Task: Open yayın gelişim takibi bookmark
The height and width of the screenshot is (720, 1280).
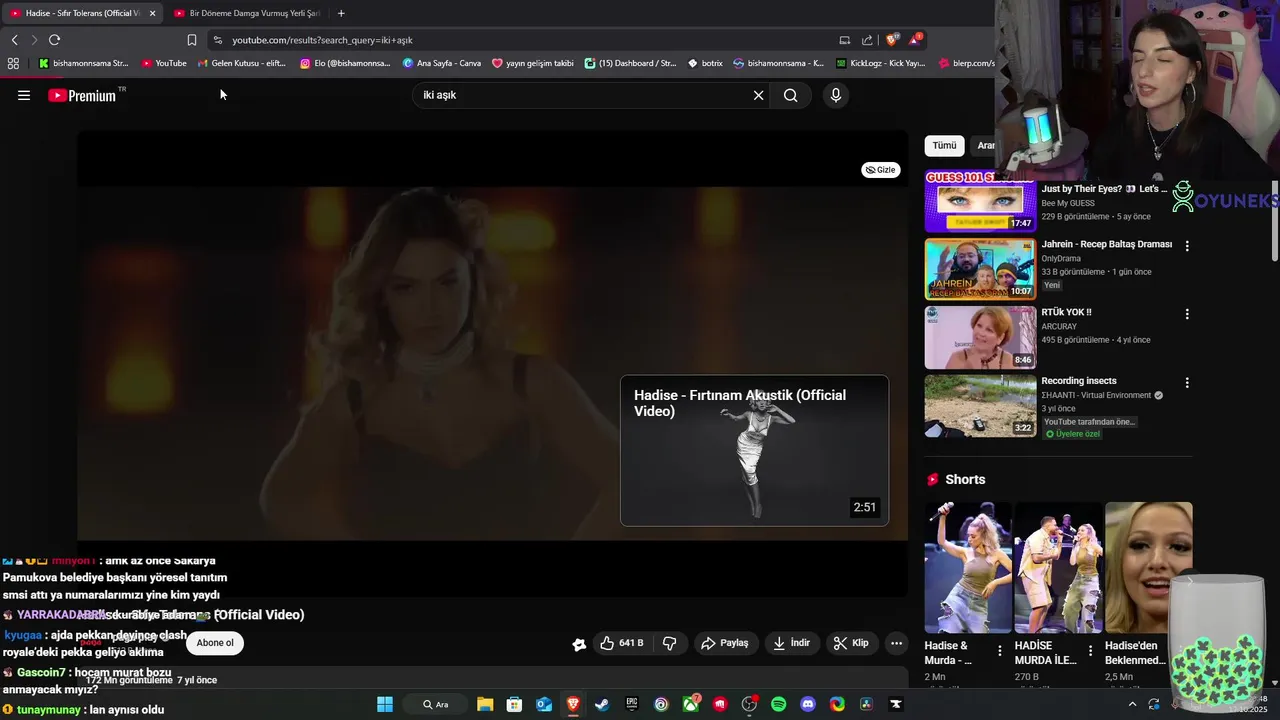Action: click(533, 63)
